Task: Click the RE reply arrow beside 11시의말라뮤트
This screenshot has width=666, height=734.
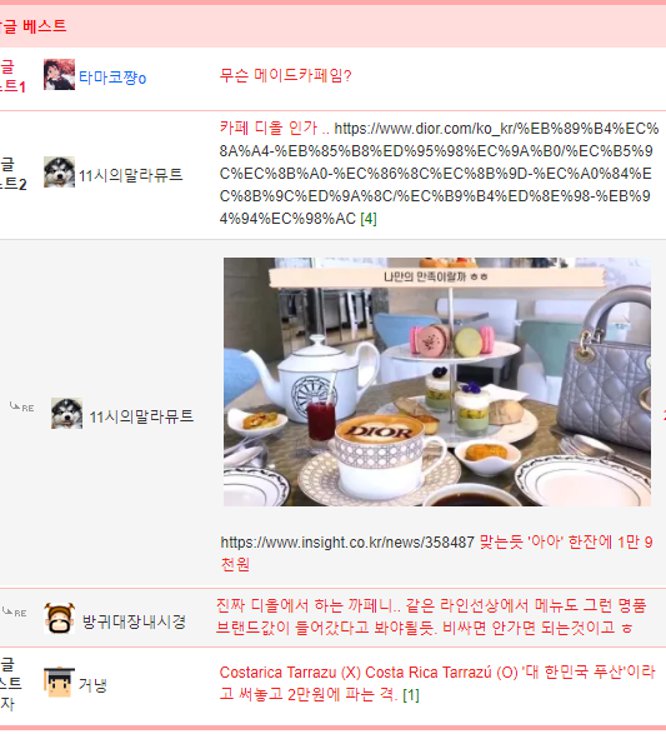Action: coord(22,407)
